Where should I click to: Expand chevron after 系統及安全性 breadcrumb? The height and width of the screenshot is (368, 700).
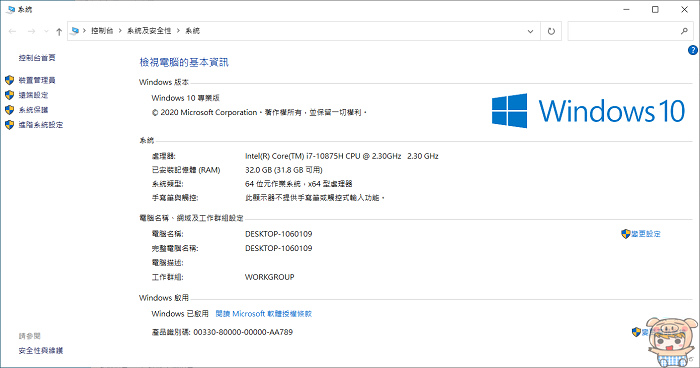[178, 31]
